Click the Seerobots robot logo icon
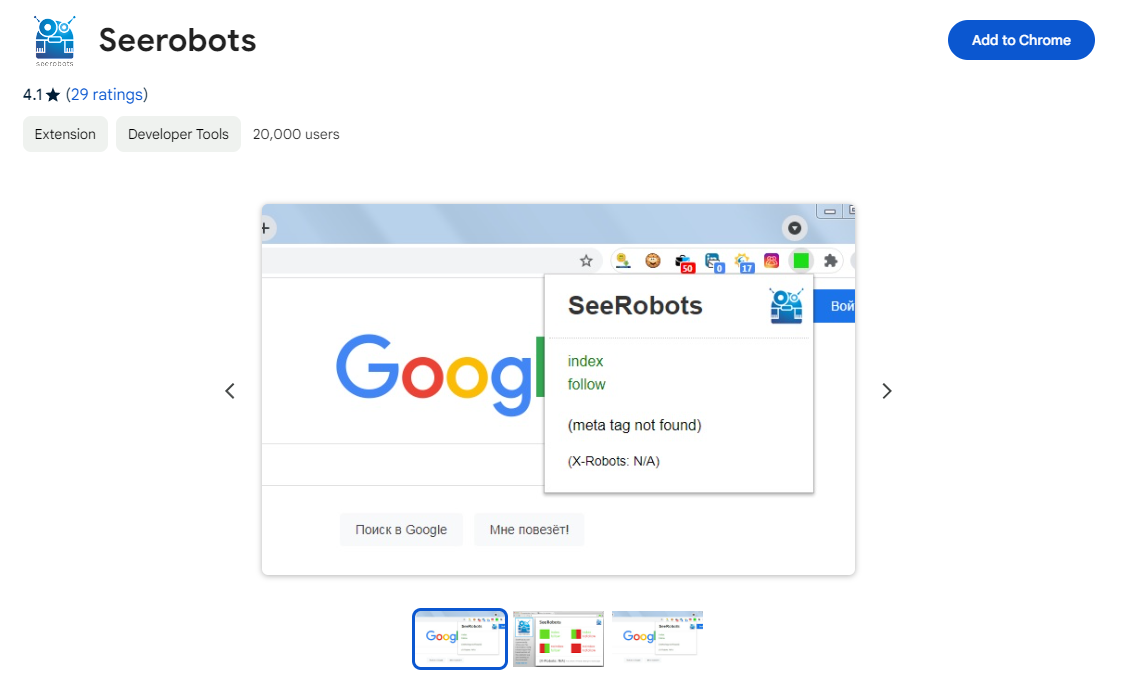This screenshot has height=693, width=1124. [54, 41]
